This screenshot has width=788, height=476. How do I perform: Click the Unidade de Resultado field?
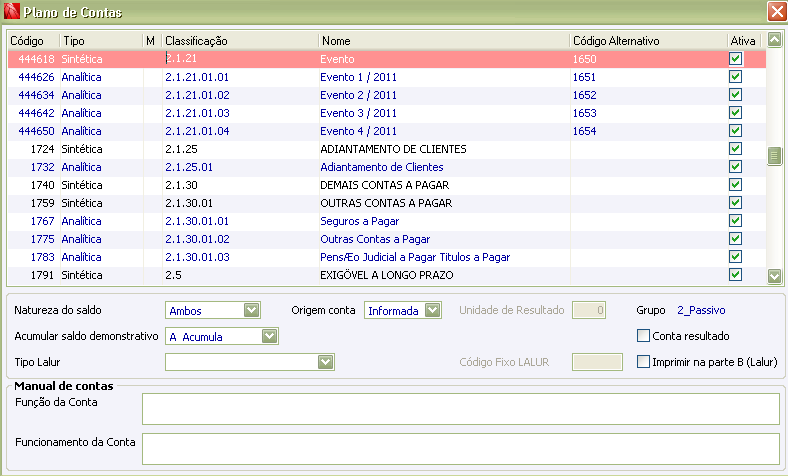(x=589, y=310)
